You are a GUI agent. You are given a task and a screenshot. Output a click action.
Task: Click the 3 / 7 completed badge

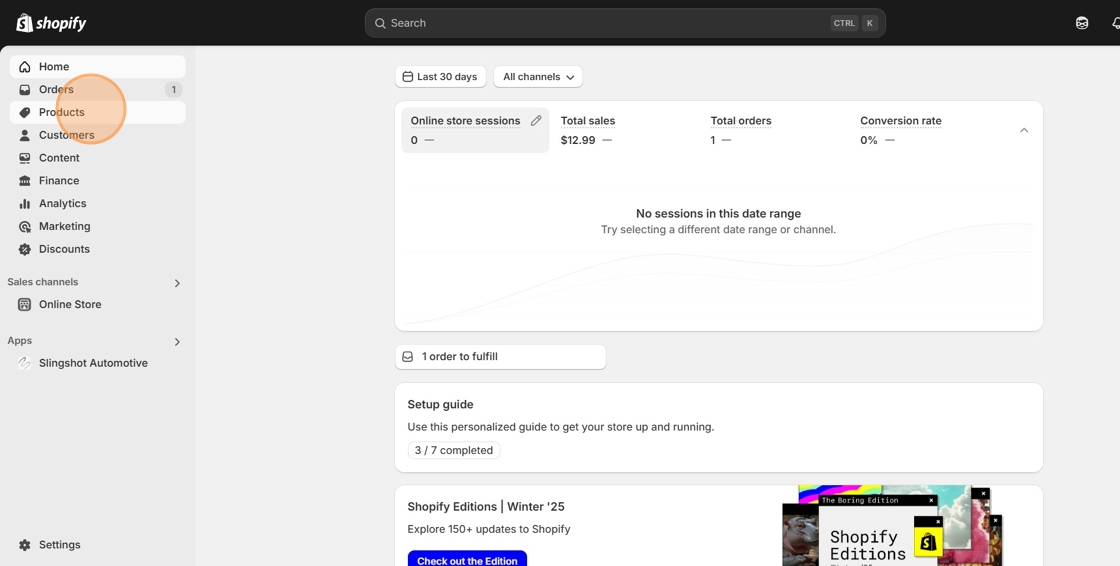[454, 450]
